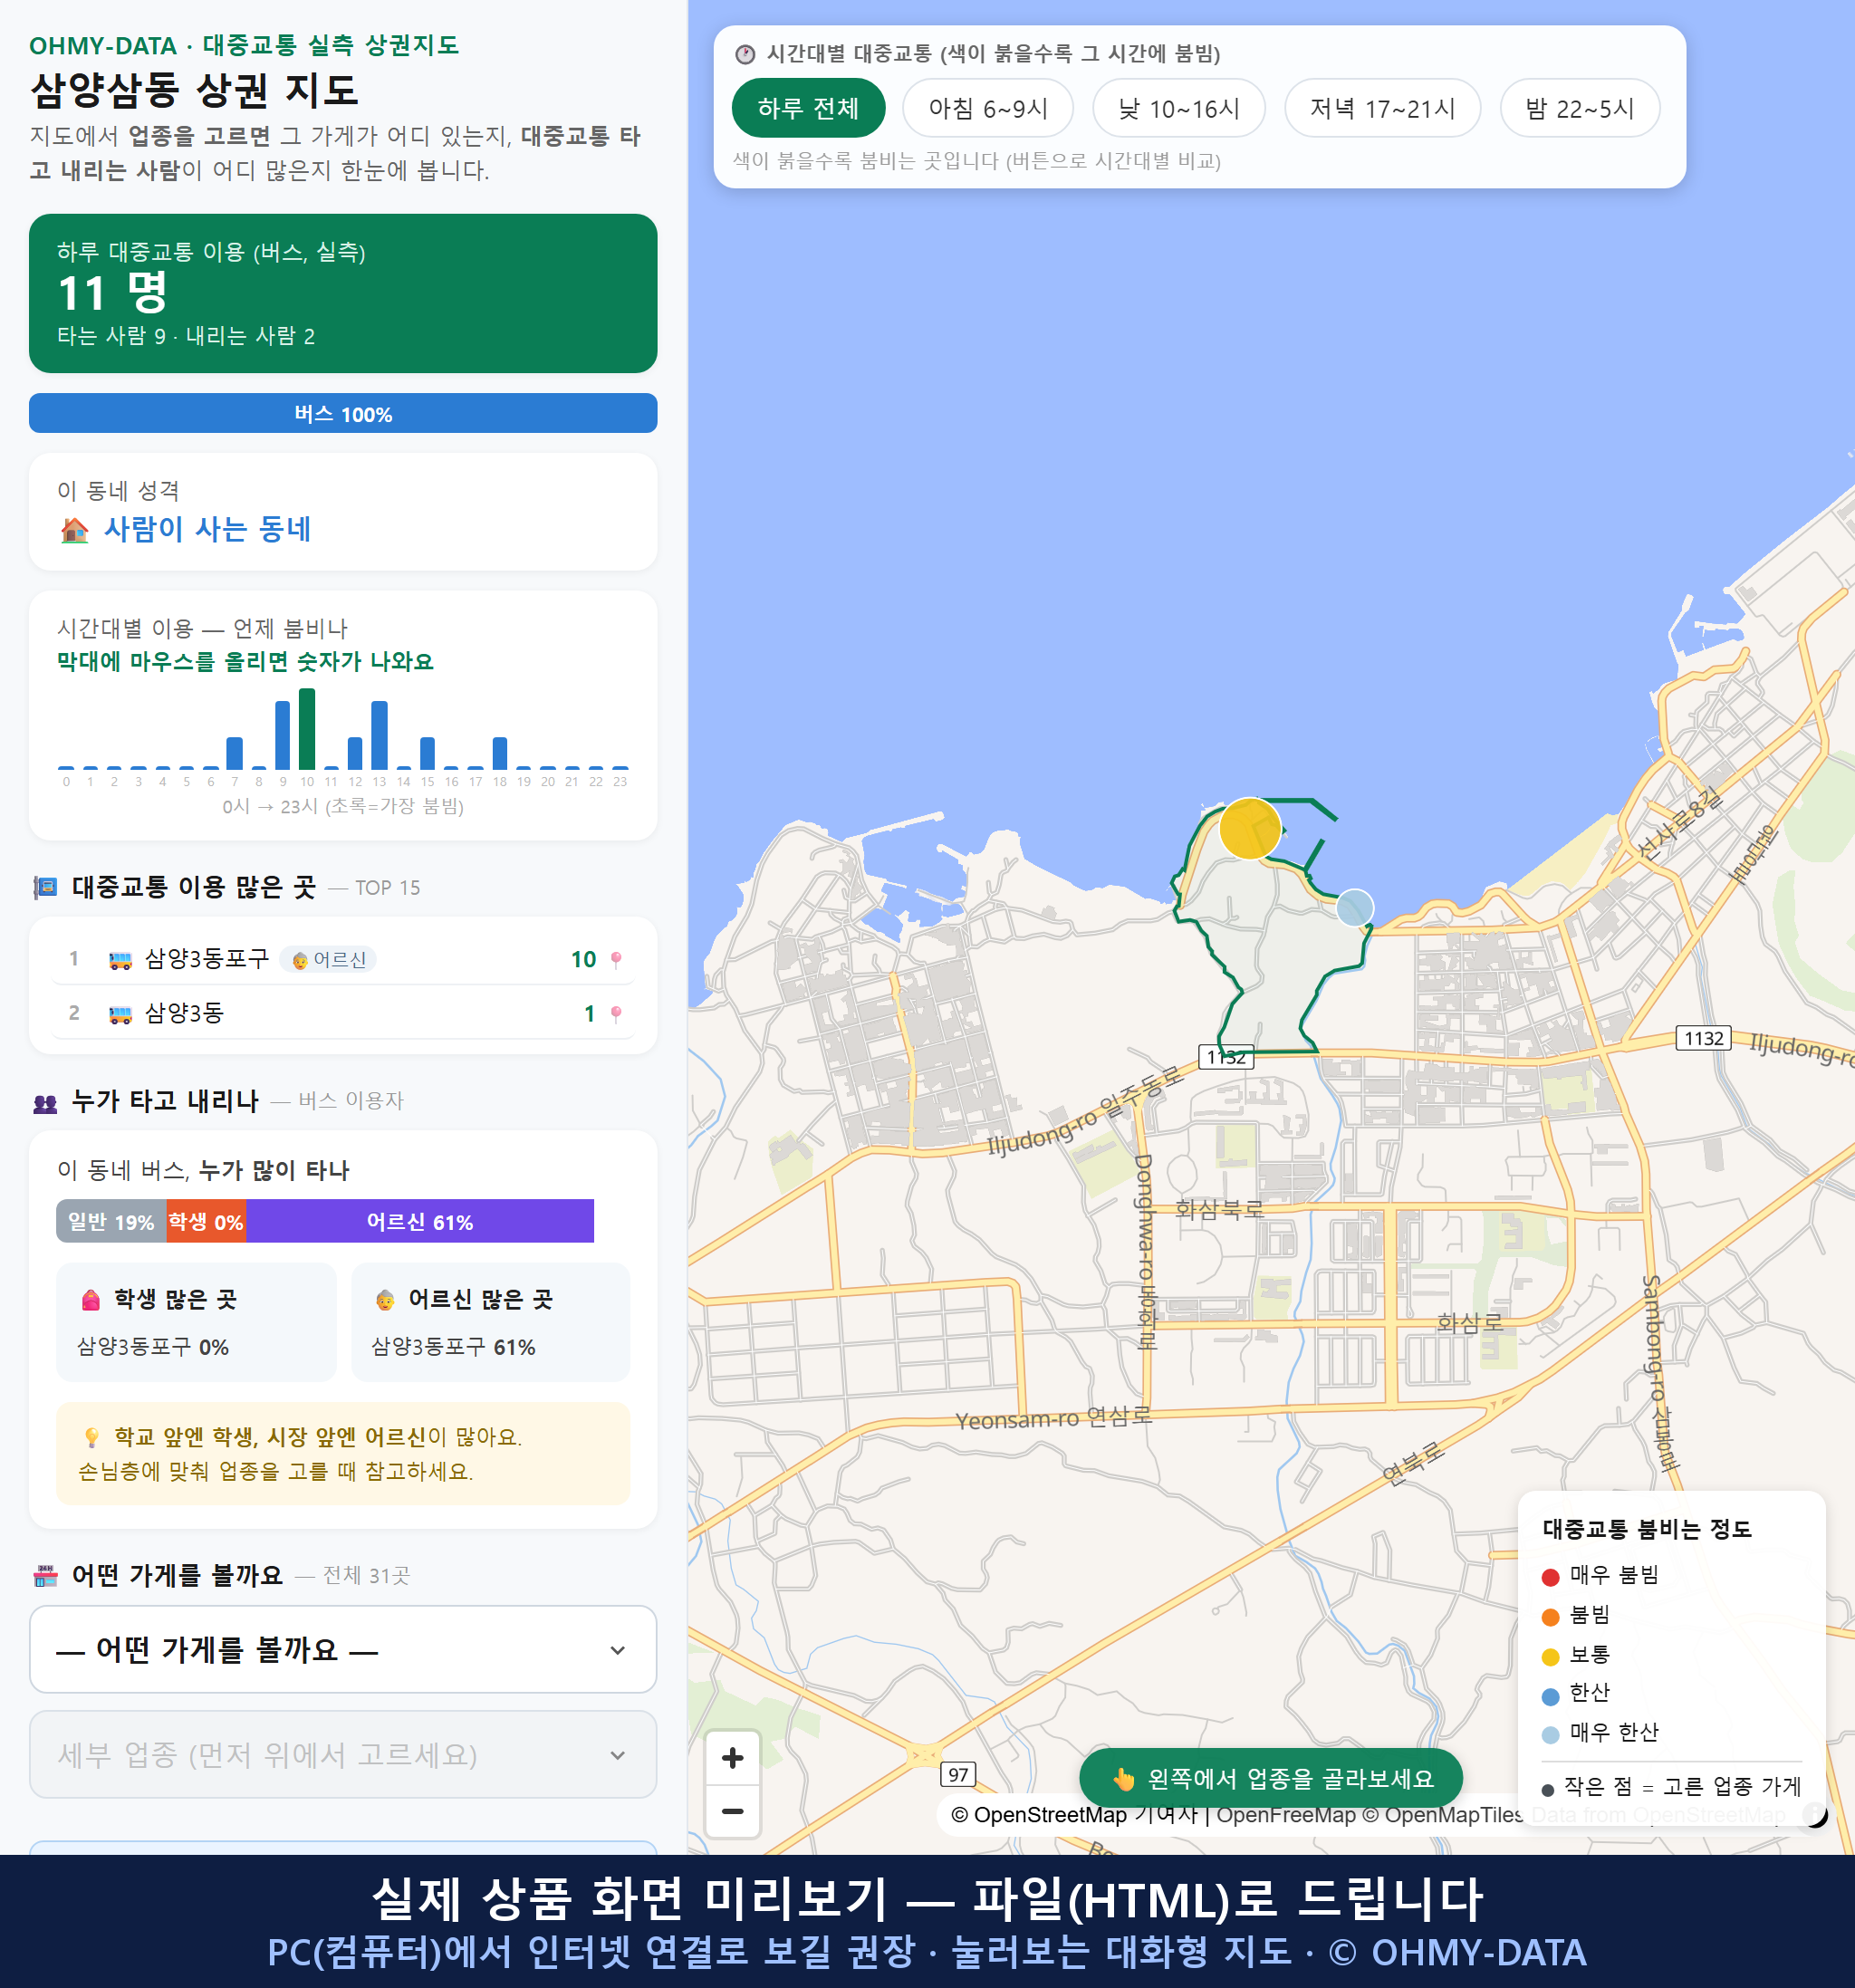Click the house icon by 사람이 사는 동네
The width and height of the screenshot is (1855, 1988).
point(75,530)
